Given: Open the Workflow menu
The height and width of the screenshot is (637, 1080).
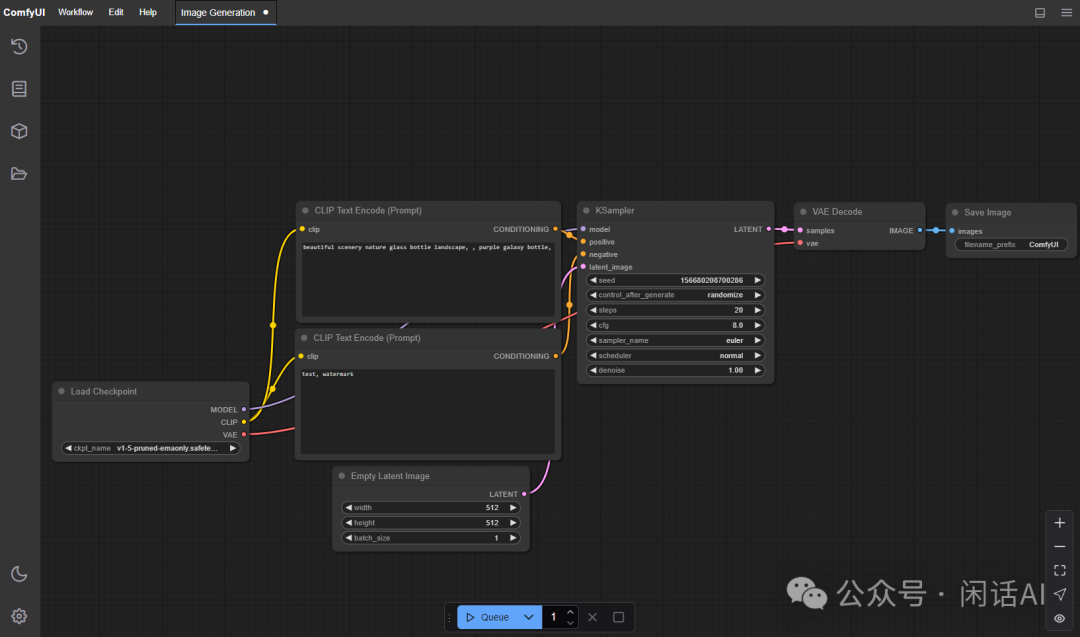Looking at the screenshot, I should coord(75,12).
